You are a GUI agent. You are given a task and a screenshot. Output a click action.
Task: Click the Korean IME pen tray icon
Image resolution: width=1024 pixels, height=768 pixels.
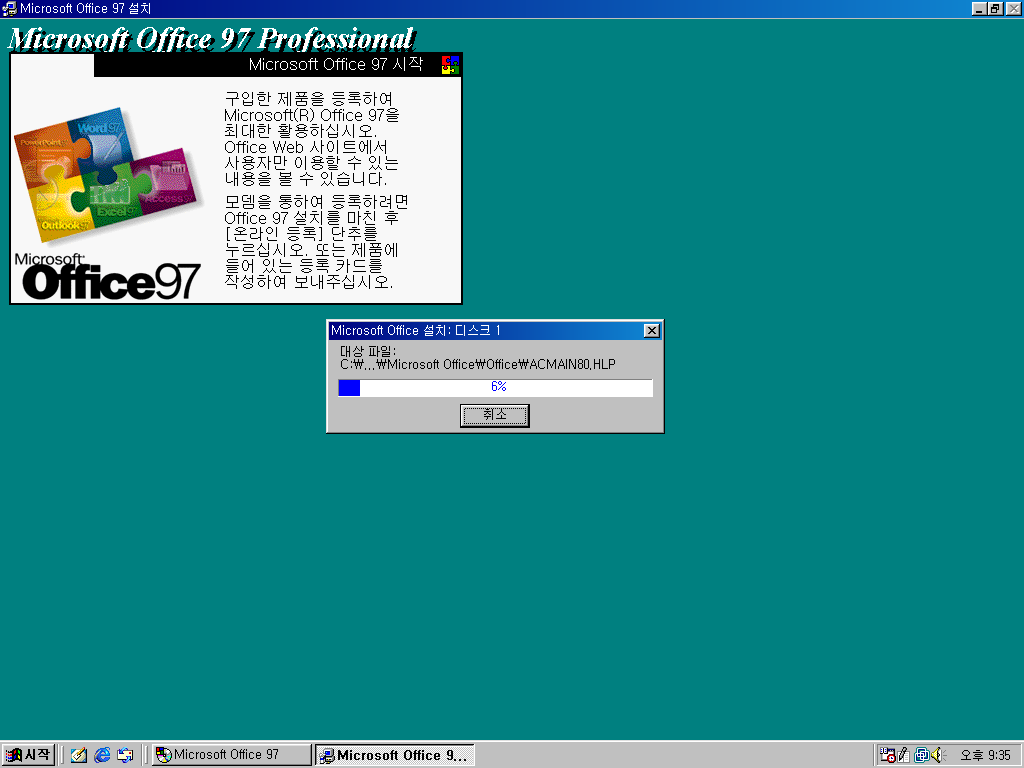pos(904,755)
